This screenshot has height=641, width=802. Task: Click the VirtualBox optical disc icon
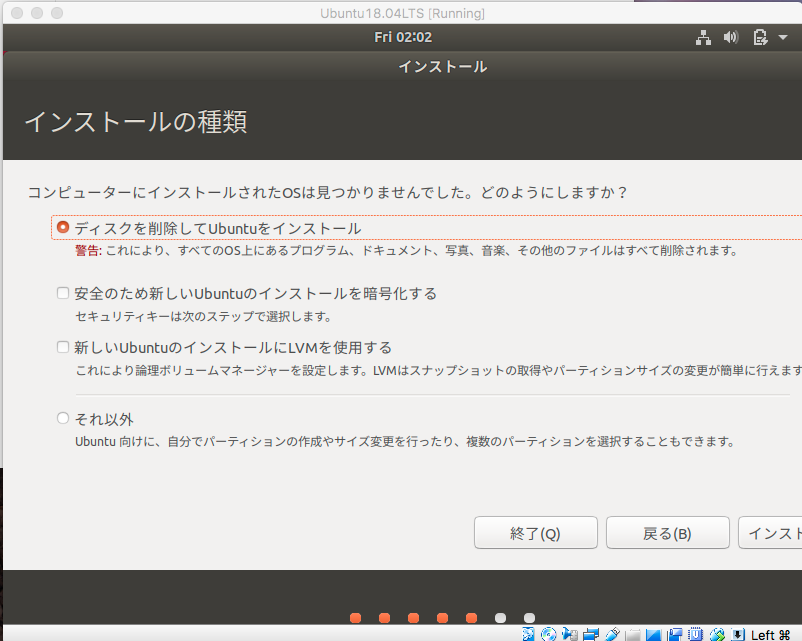549,634
